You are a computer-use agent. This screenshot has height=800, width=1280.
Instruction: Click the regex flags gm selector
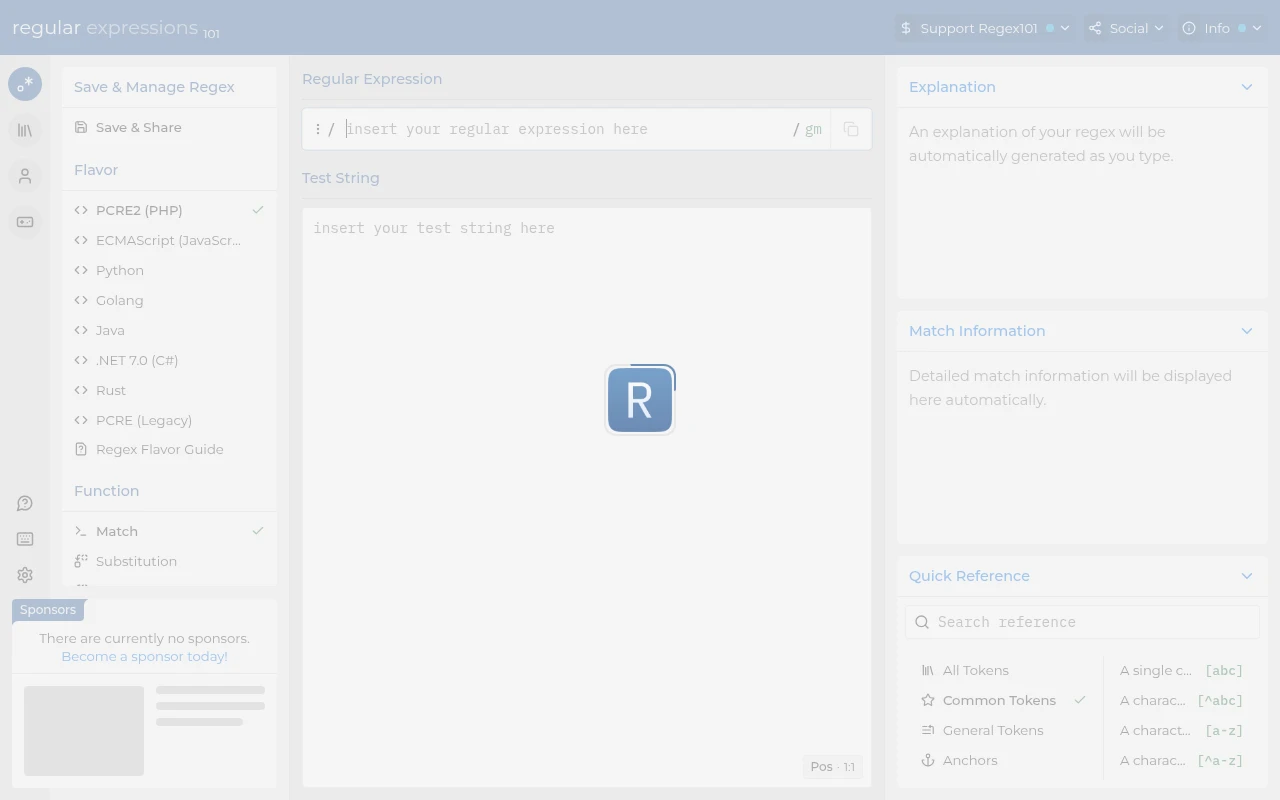tap(813, 129)
